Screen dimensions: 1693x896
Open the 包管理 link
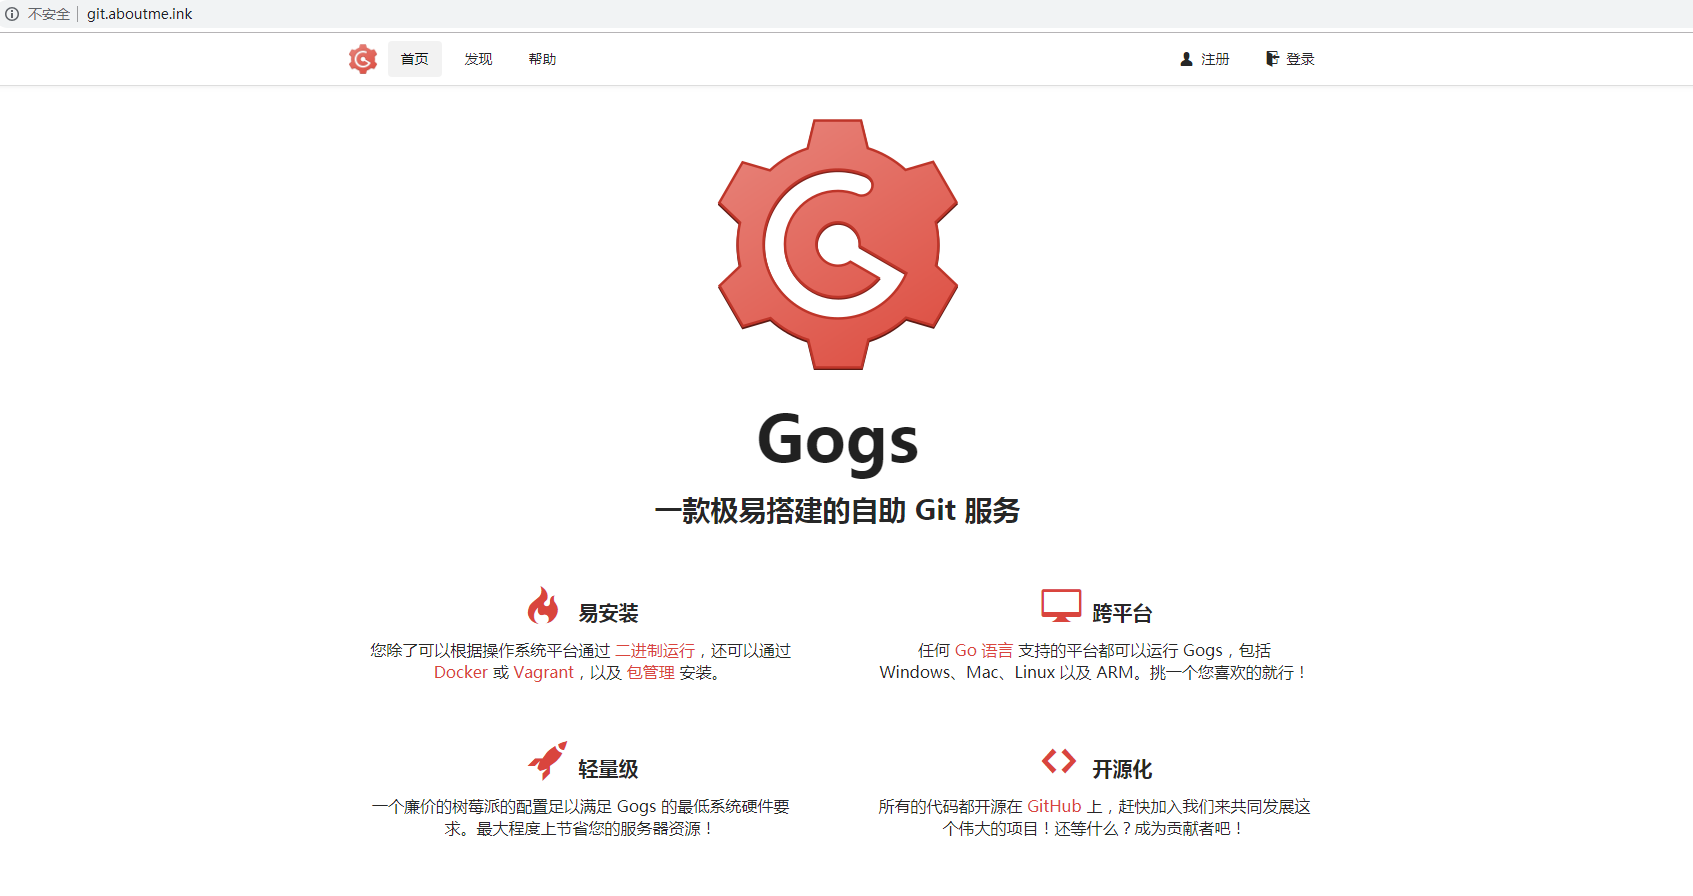tap(651, 672)
